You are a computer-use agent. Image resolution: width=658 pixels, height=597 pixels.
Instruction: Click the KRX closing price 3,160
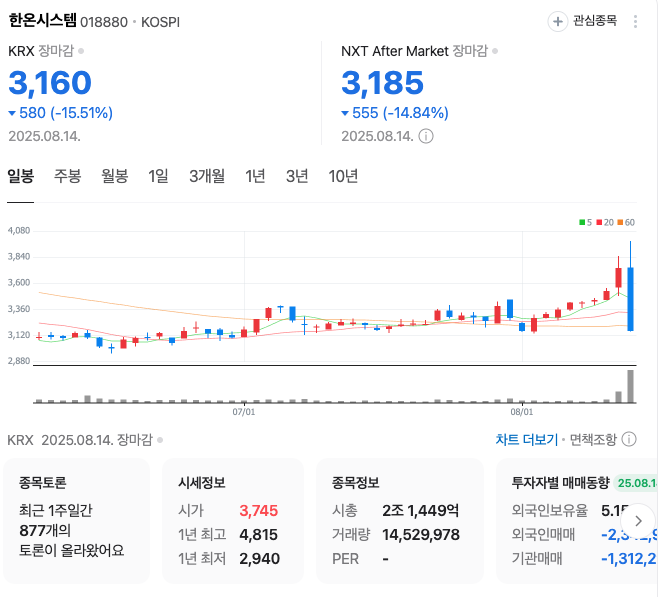[x=50, y=83]
